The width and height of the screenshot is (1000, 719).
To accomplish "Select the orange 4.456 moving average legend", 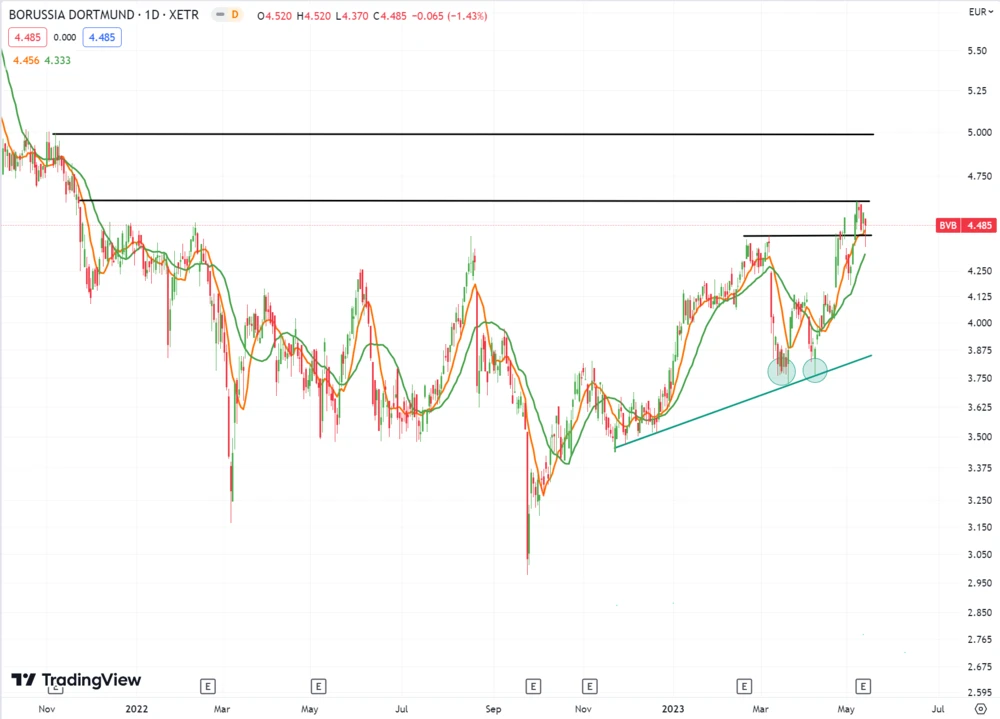I will click(24, 60).
